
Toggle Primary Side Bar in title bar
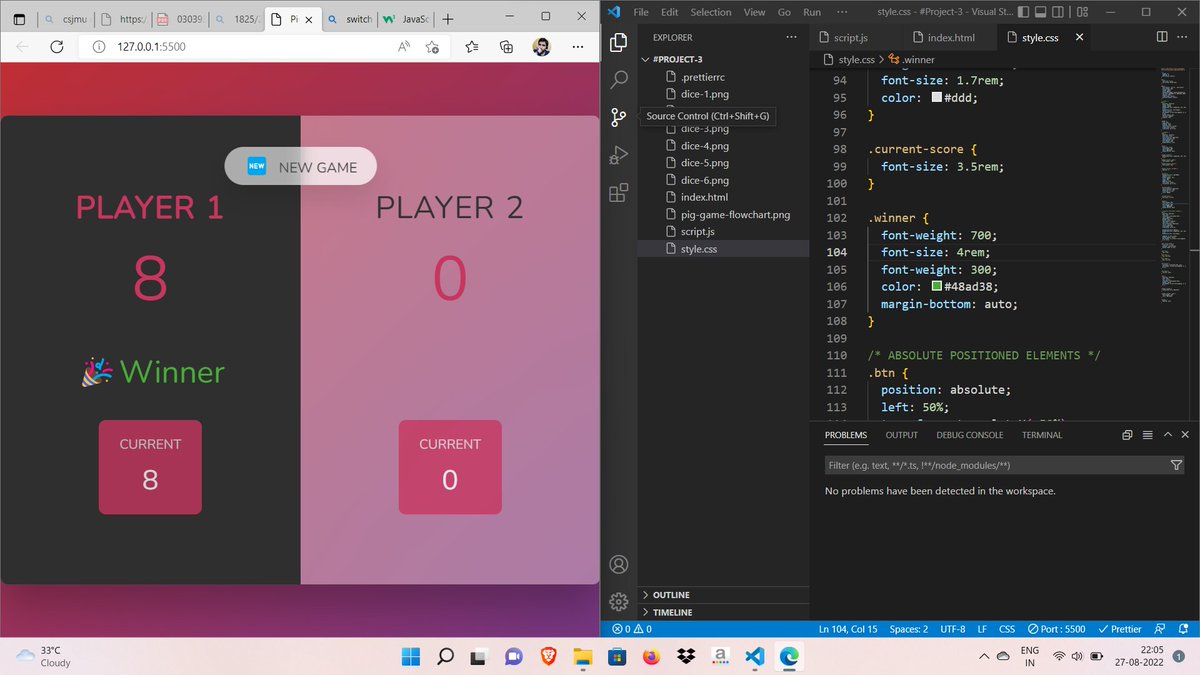[x=1024, y=12]
